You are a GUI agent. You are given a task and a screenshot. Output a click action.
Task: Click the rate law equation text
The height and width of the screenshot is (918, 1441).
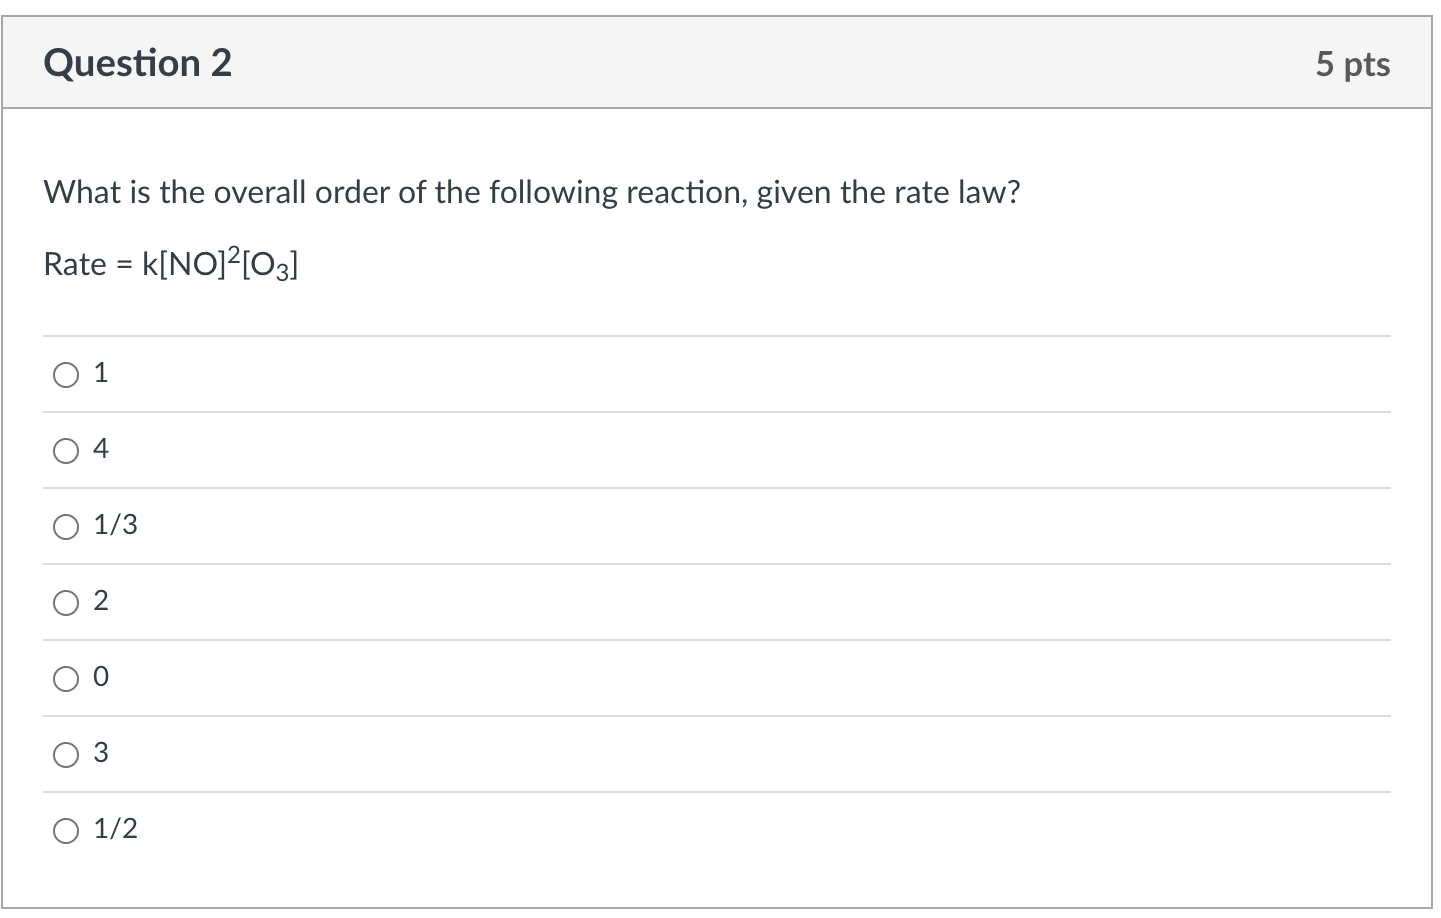[170, 263]
